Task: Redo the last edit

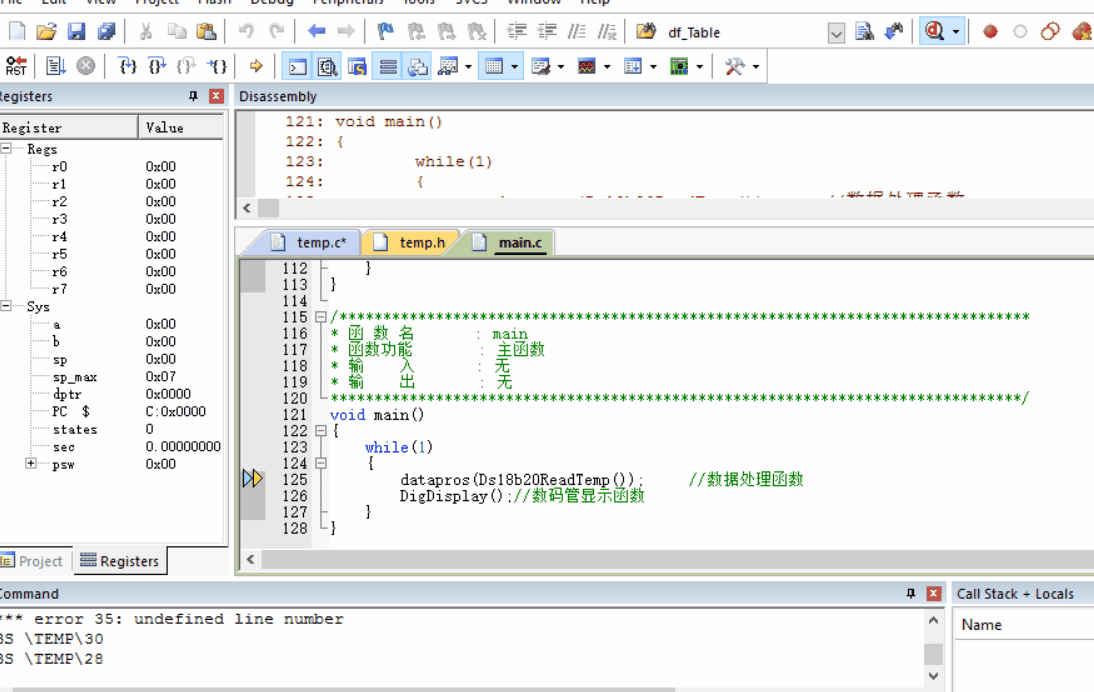Action: (277, 31)
